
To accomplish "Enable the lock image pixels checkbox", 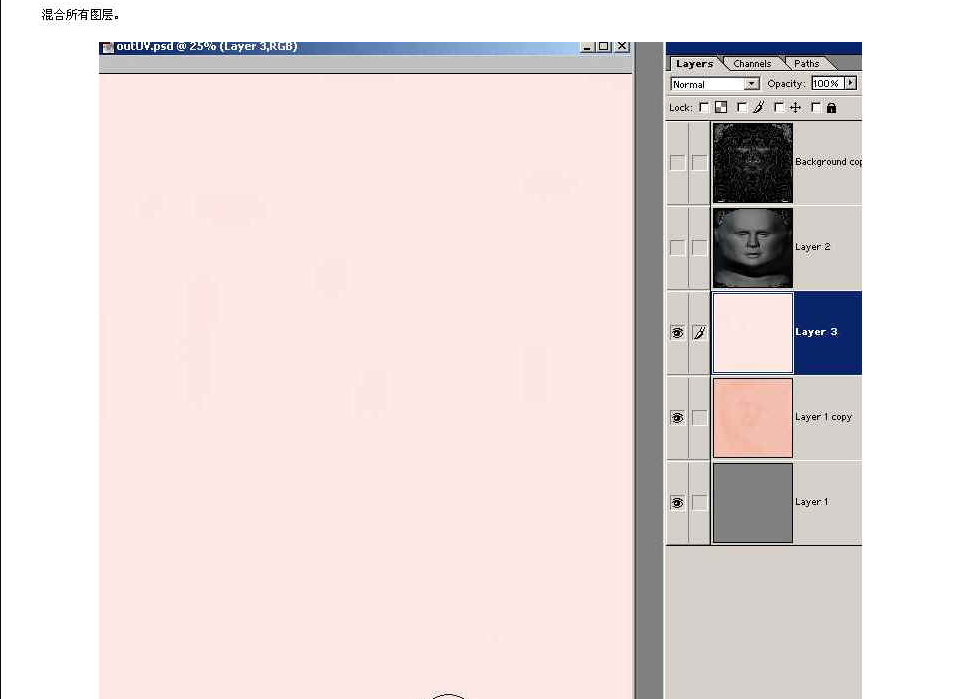I will [741, 107].
